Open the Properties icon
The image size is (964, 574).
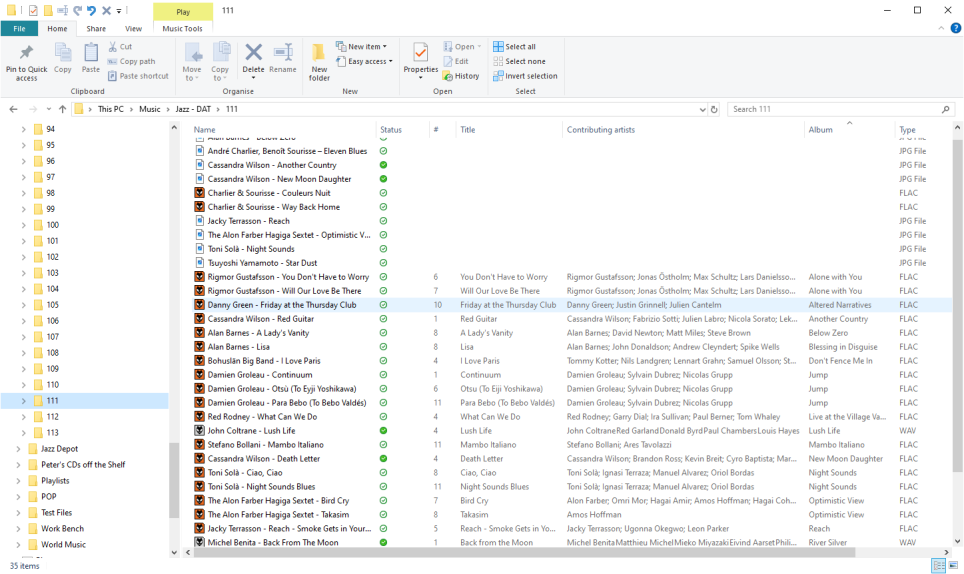pyautogui.click(x=421, y=53)
